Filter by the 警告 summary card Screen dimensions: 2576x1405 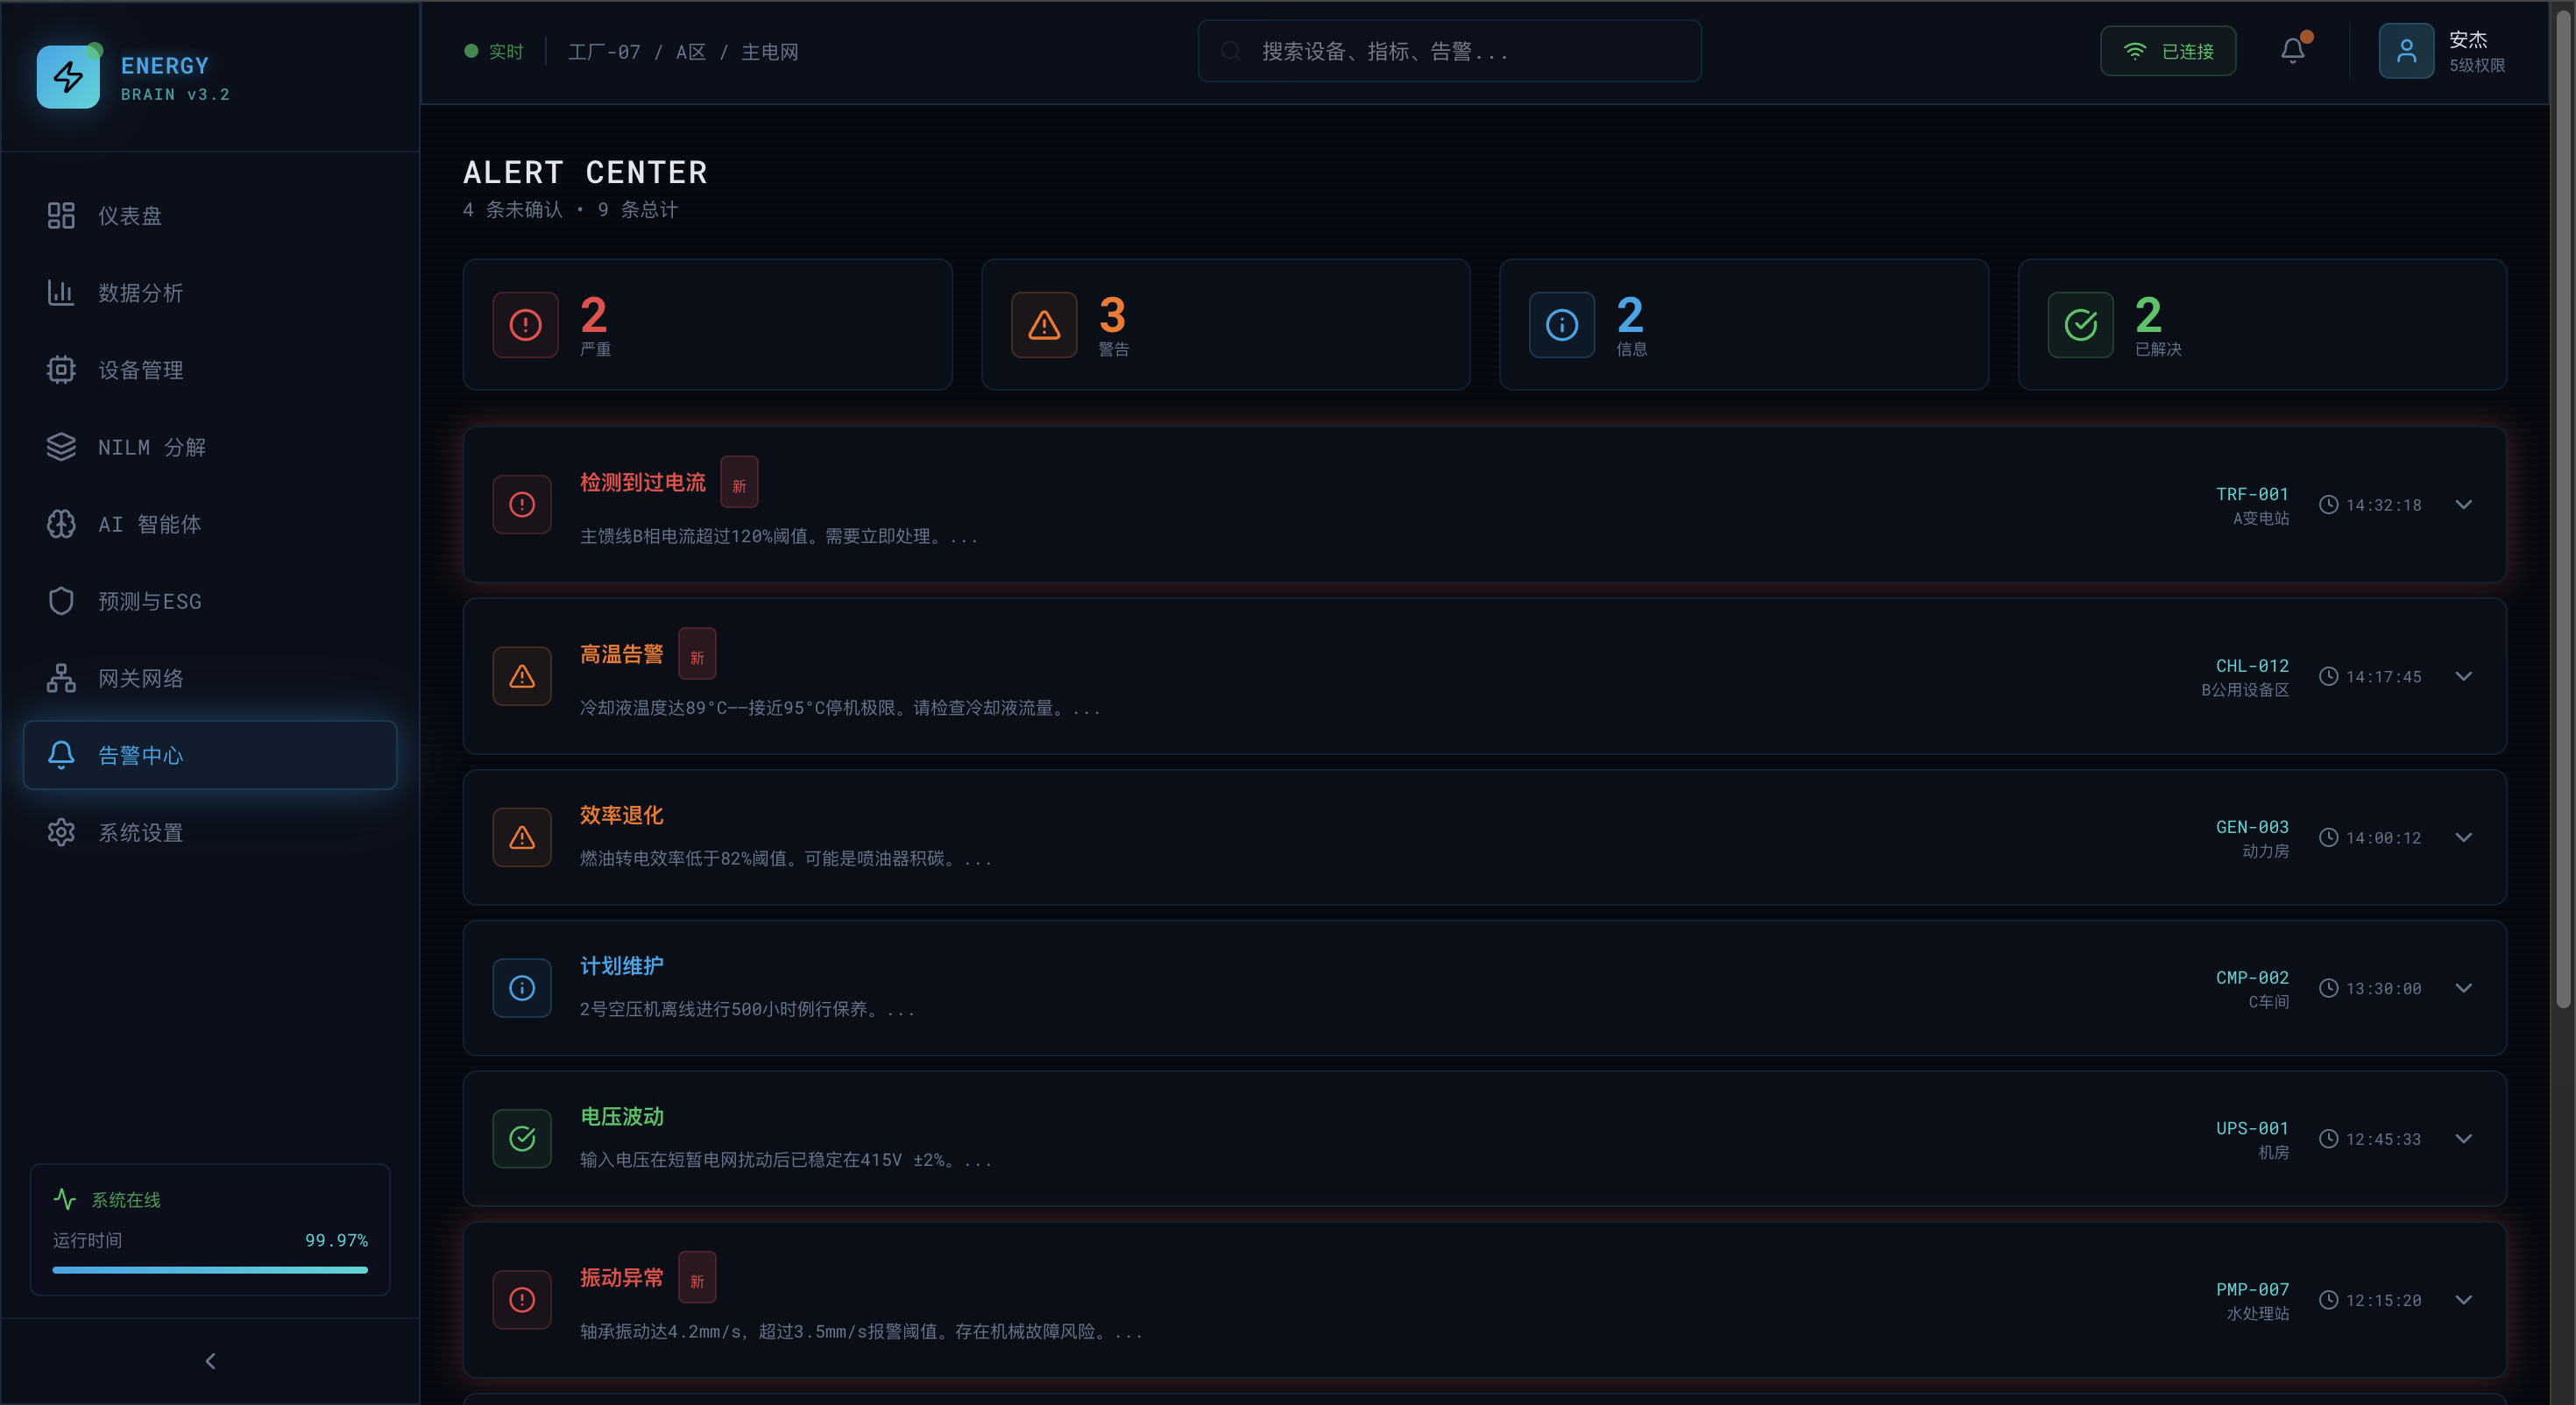tap(1225, 325)
